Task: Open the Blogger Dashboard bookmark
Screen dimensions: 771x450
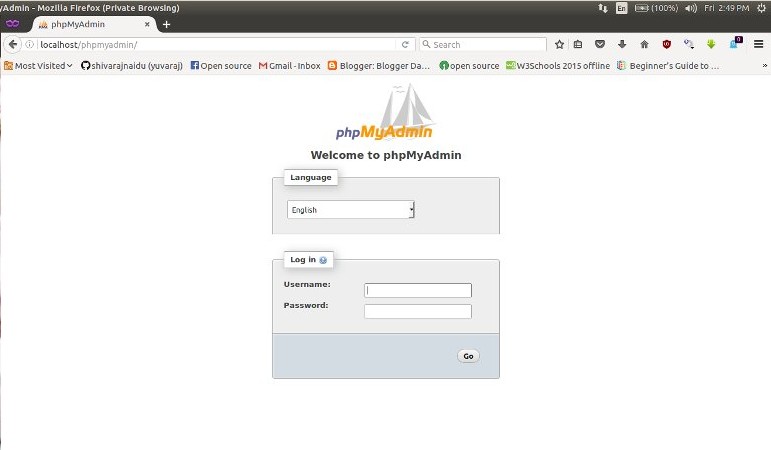Action: point(379,65)
